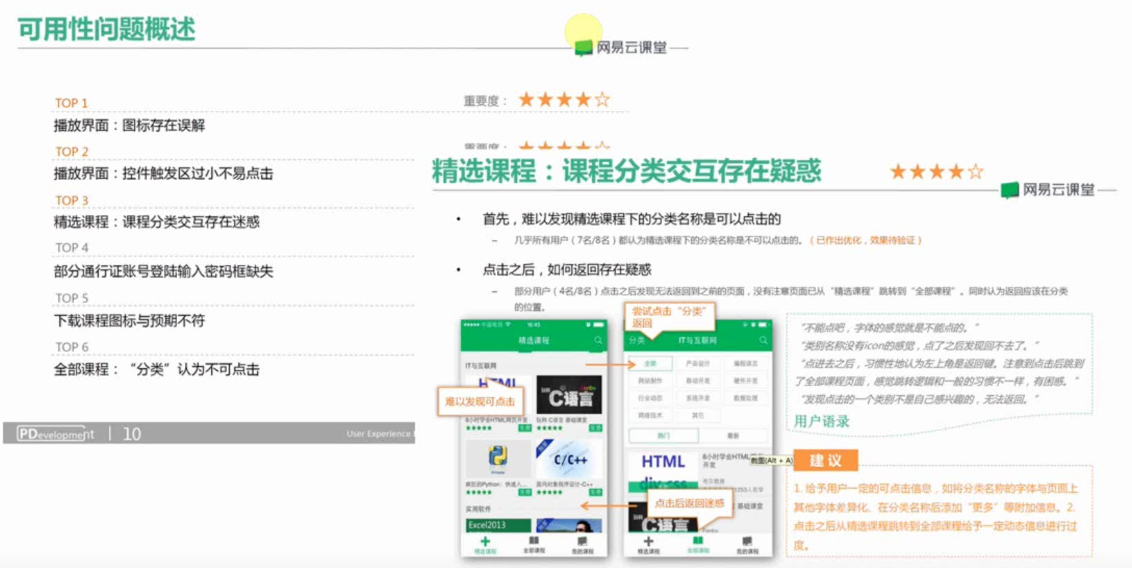This screenshot has height=568, width=1132.
Task: Click the TOP 4 label
Action: coord(71,248)
